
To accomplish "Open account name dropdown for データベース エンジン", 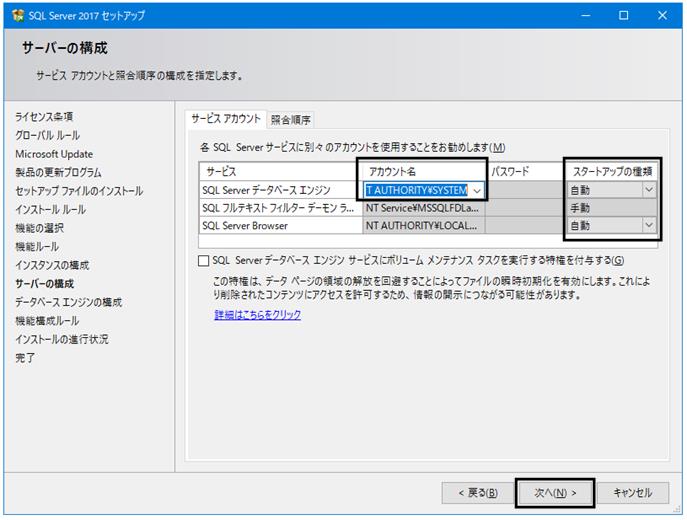I will (477, 191).
